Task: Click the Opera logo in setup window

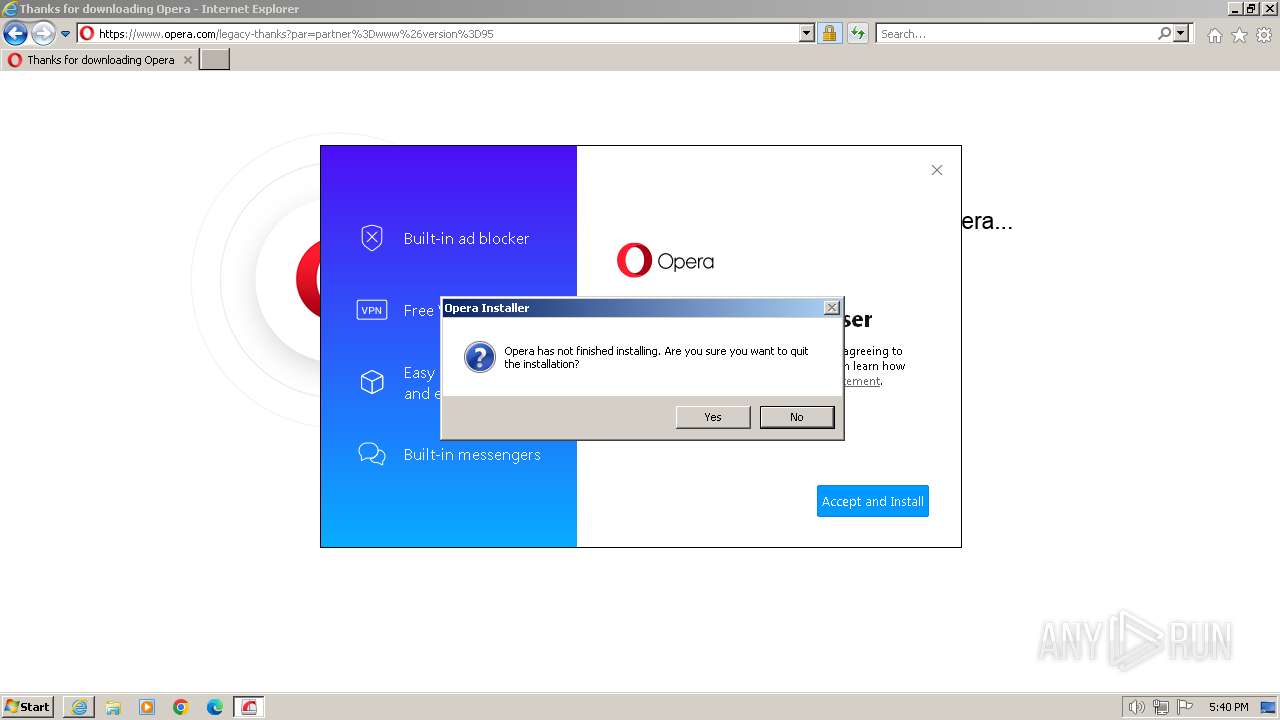Action: pos(665,261)
